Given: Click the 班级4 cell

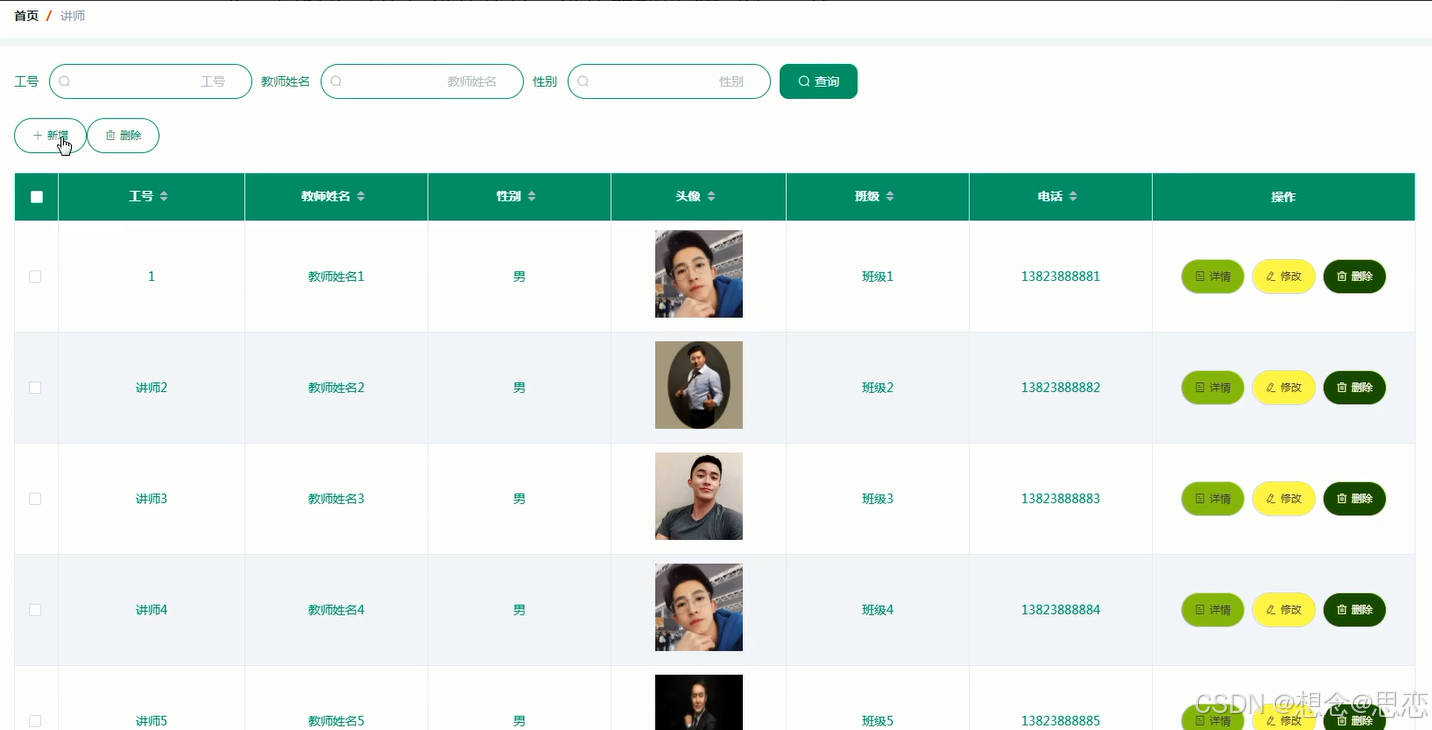Looking at the screenshot, I should point(877,609).
